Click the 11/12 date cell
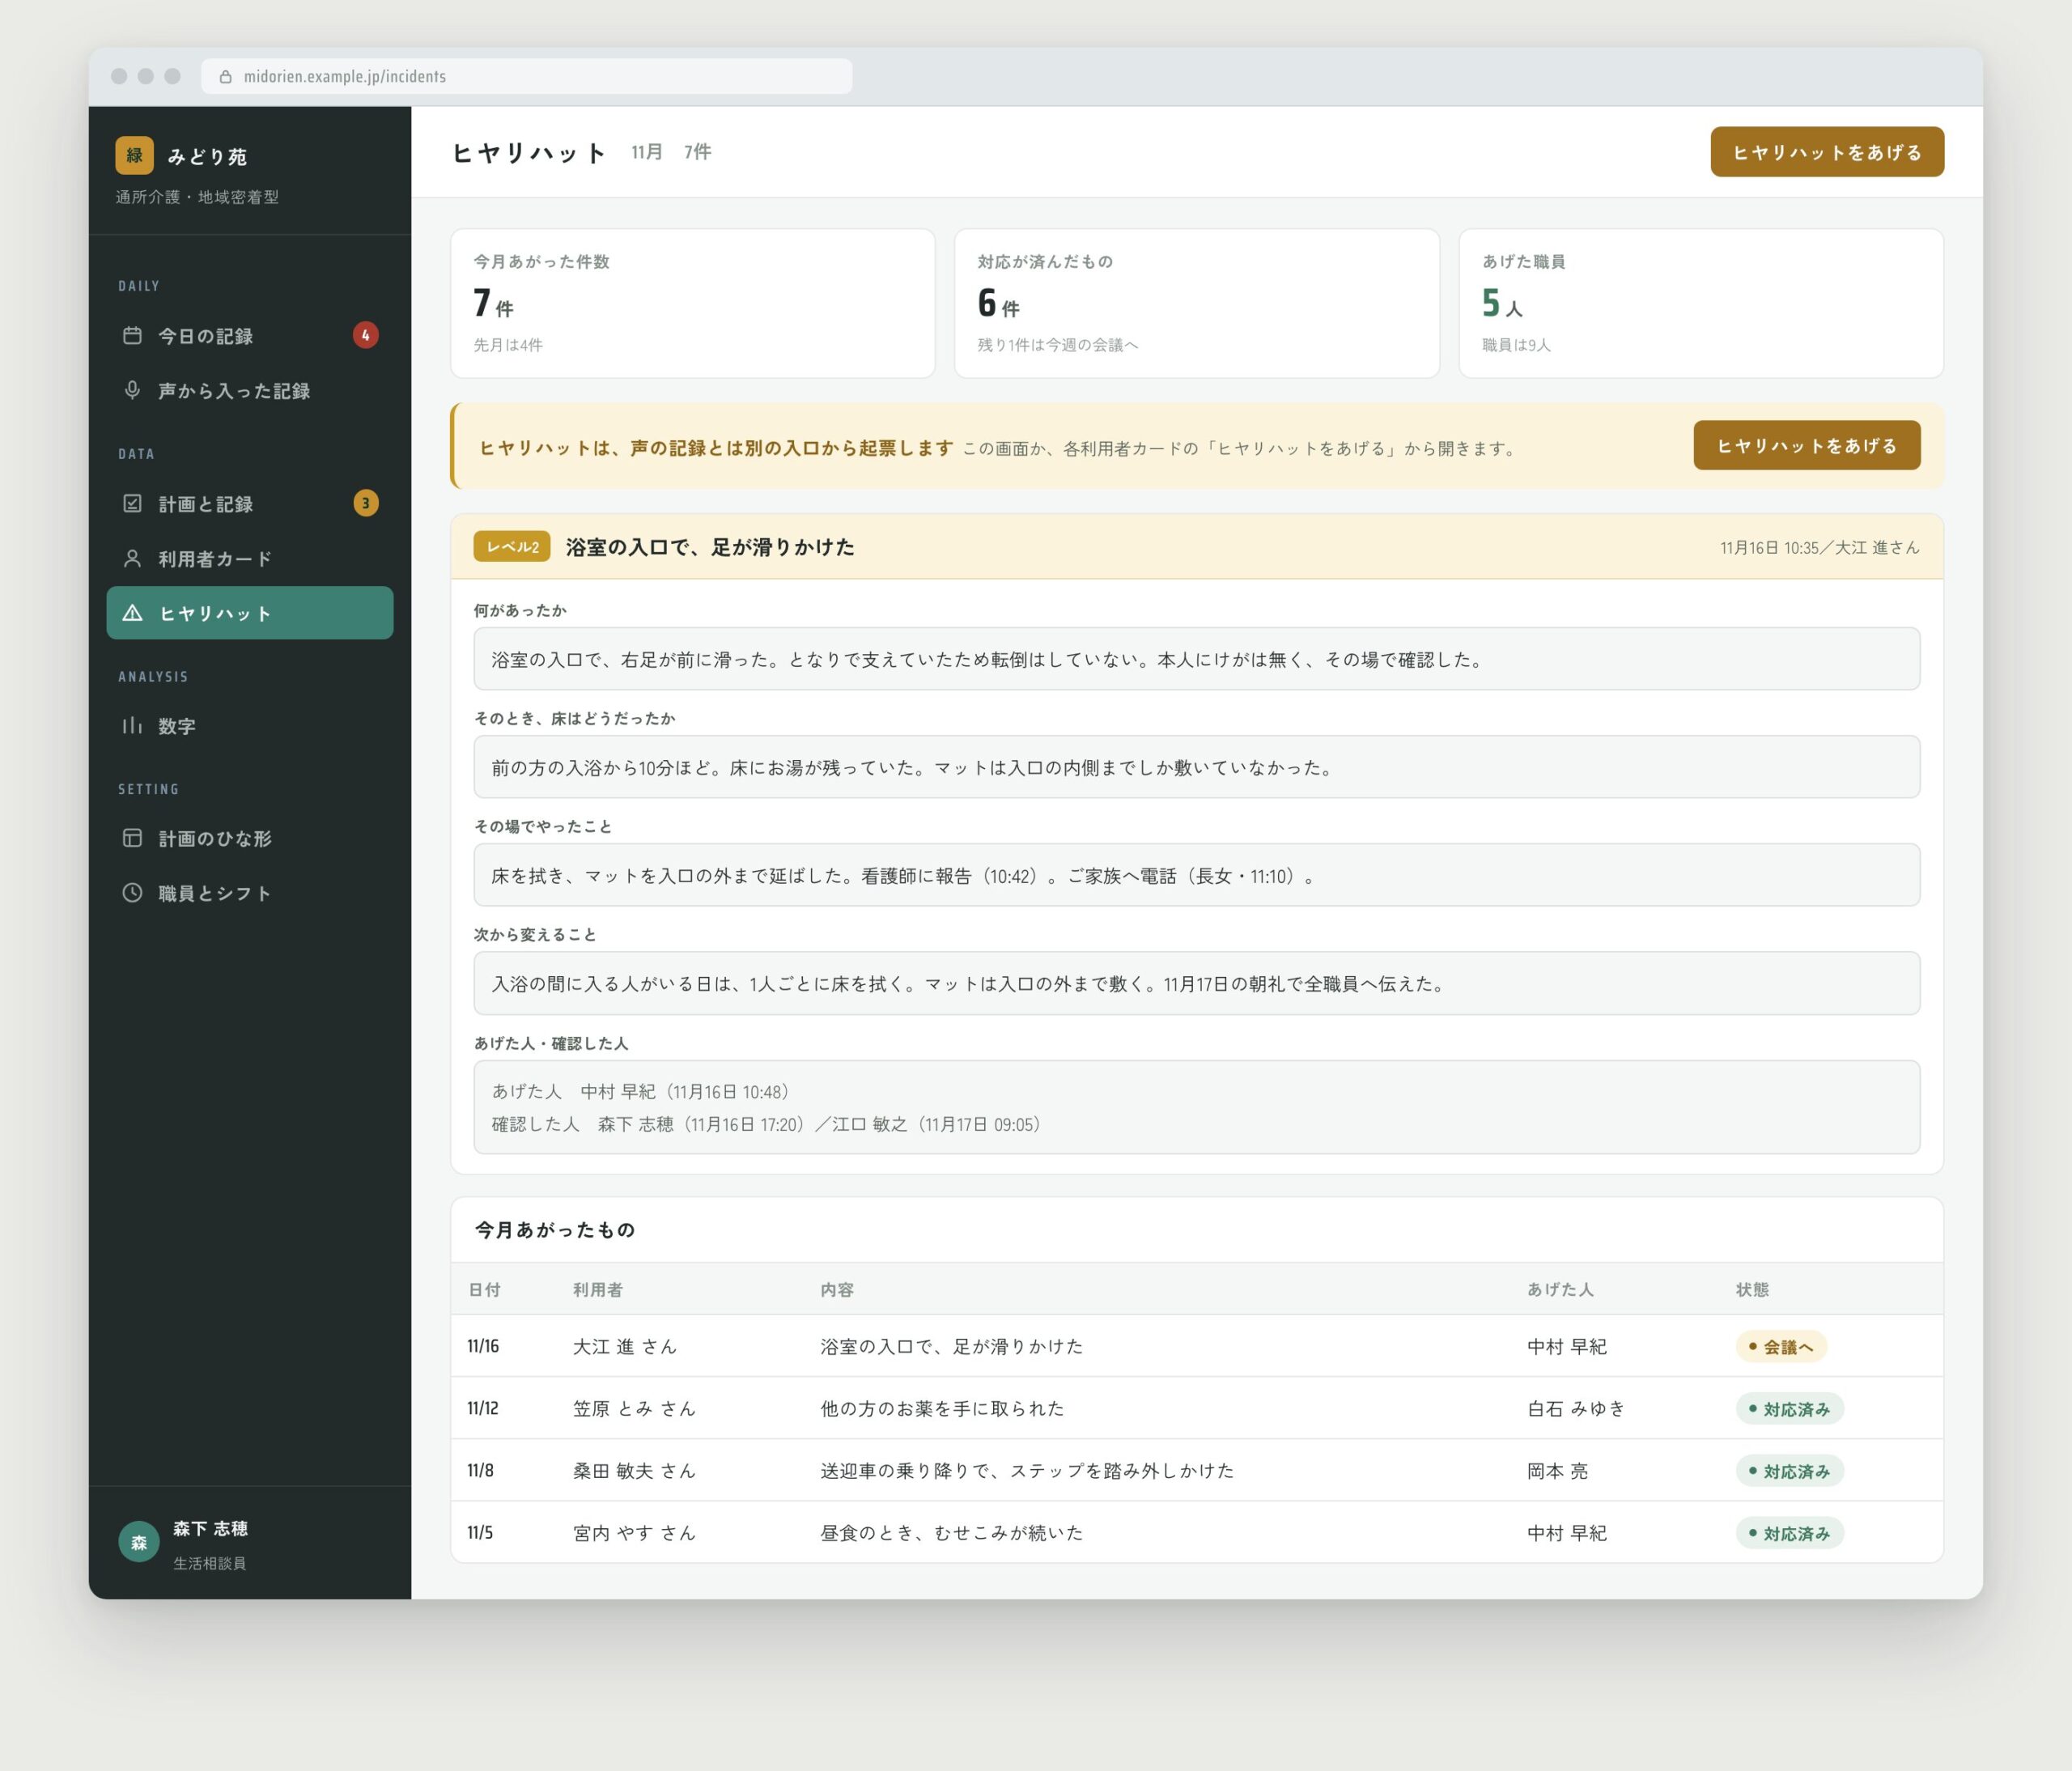This screenshot has width=2072, height=1771. [483, 1408]
